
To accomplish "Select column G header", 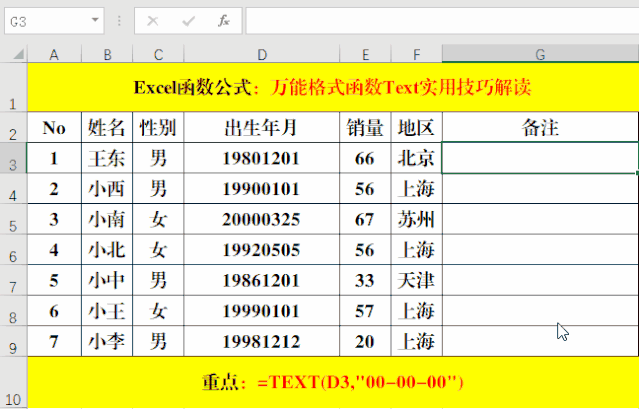I will pos(540,53).
